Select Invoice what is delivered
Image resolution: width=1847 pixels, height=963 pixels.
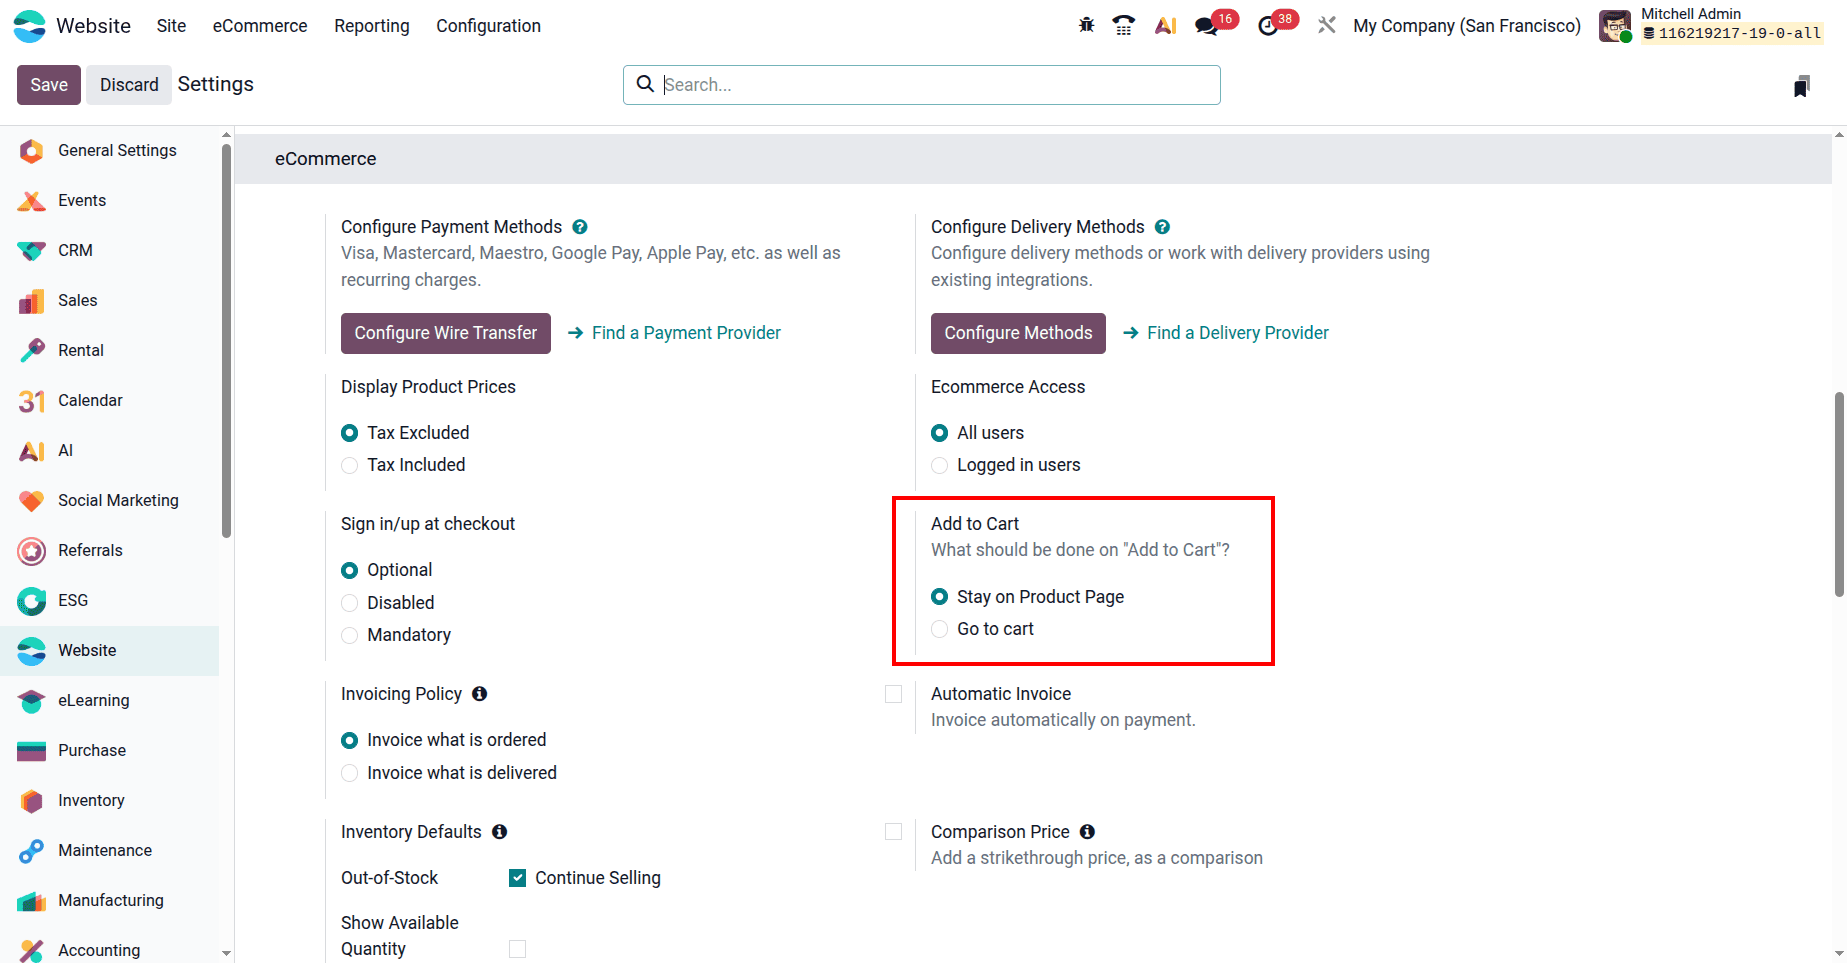coord(349,773)
